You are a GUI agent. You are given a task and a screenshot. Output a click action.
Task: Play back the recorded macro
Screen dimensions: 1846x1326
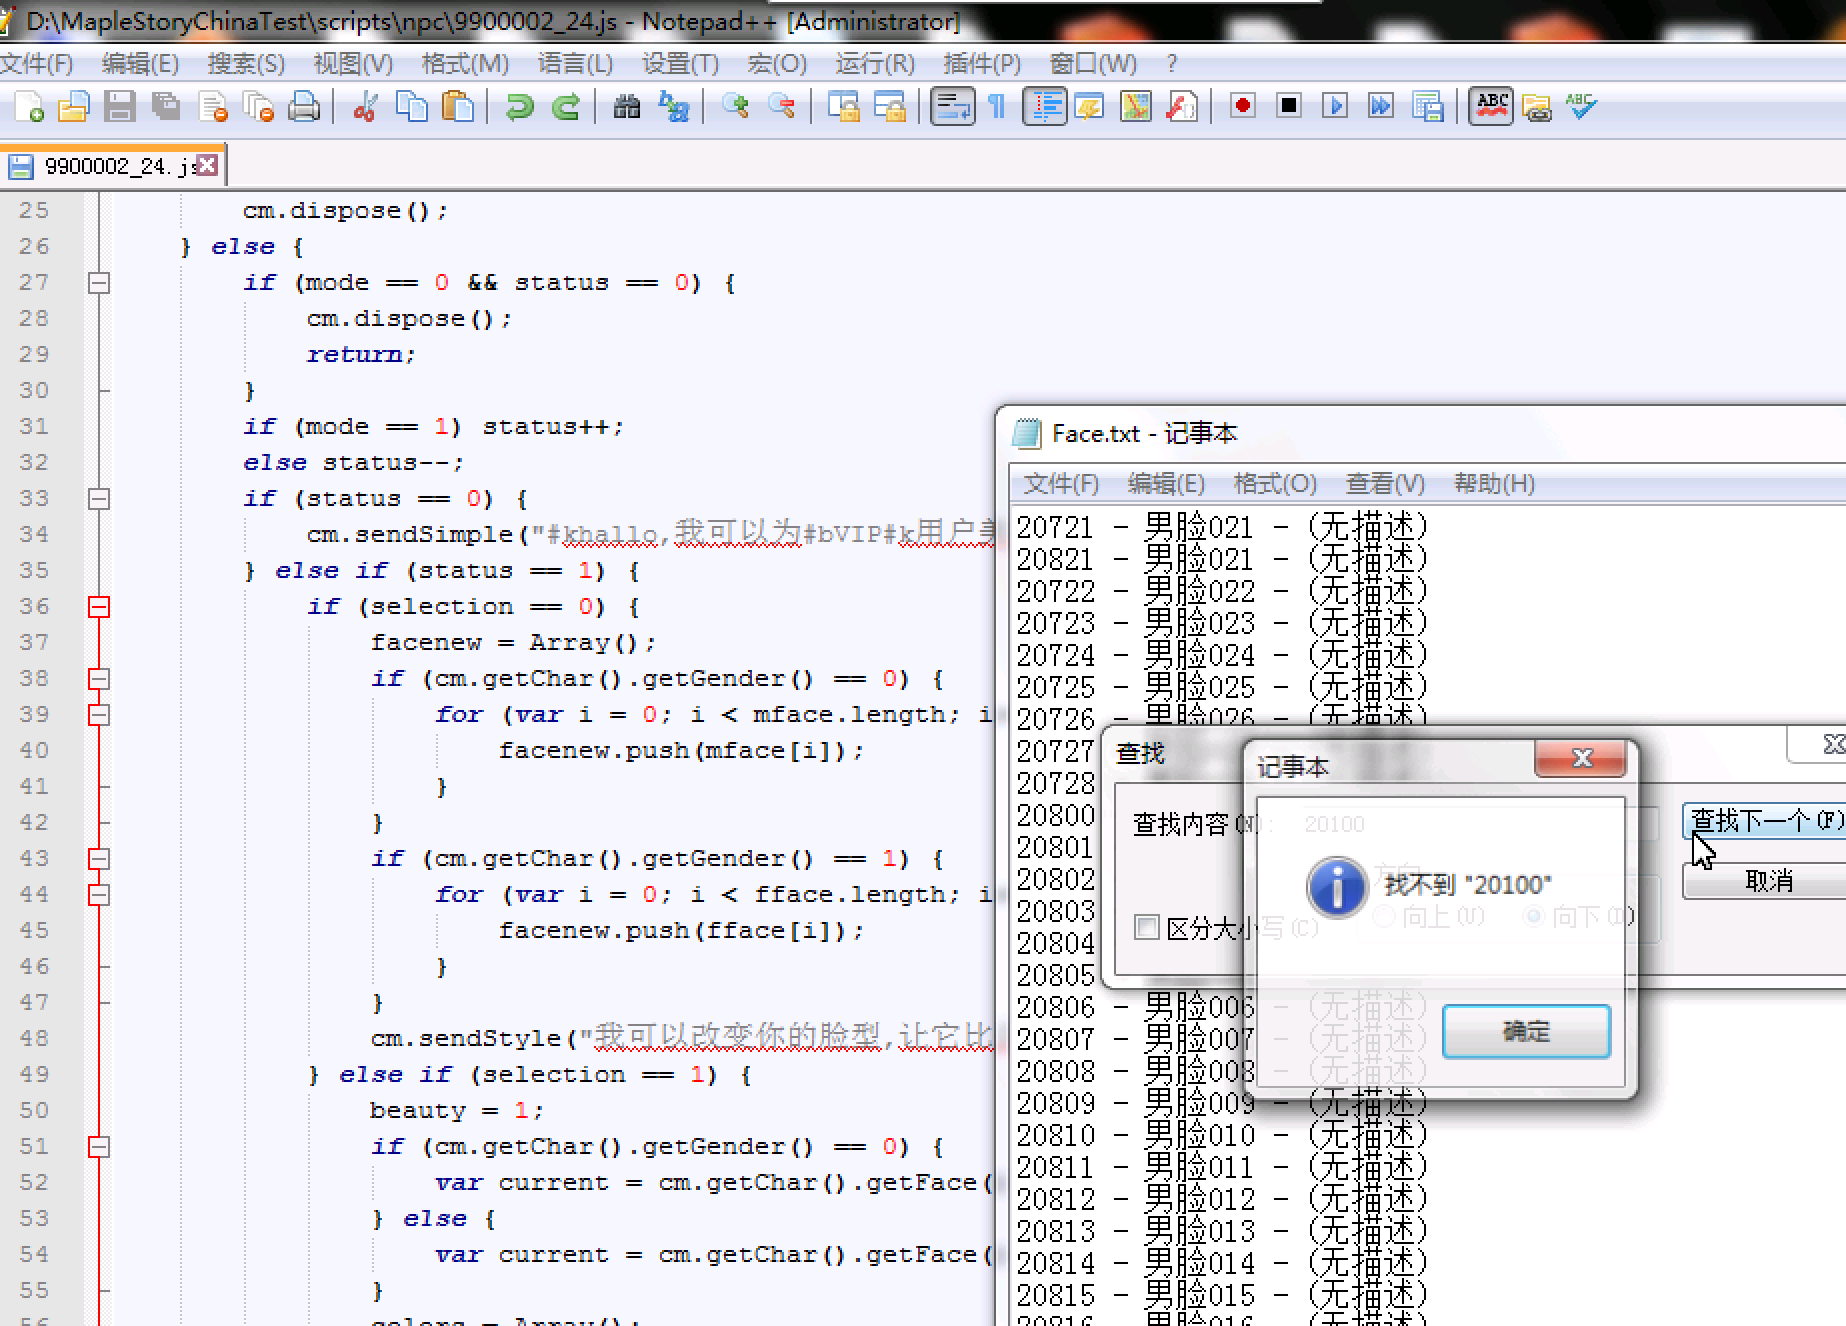pyautogui.click(x=1335, y=106)
